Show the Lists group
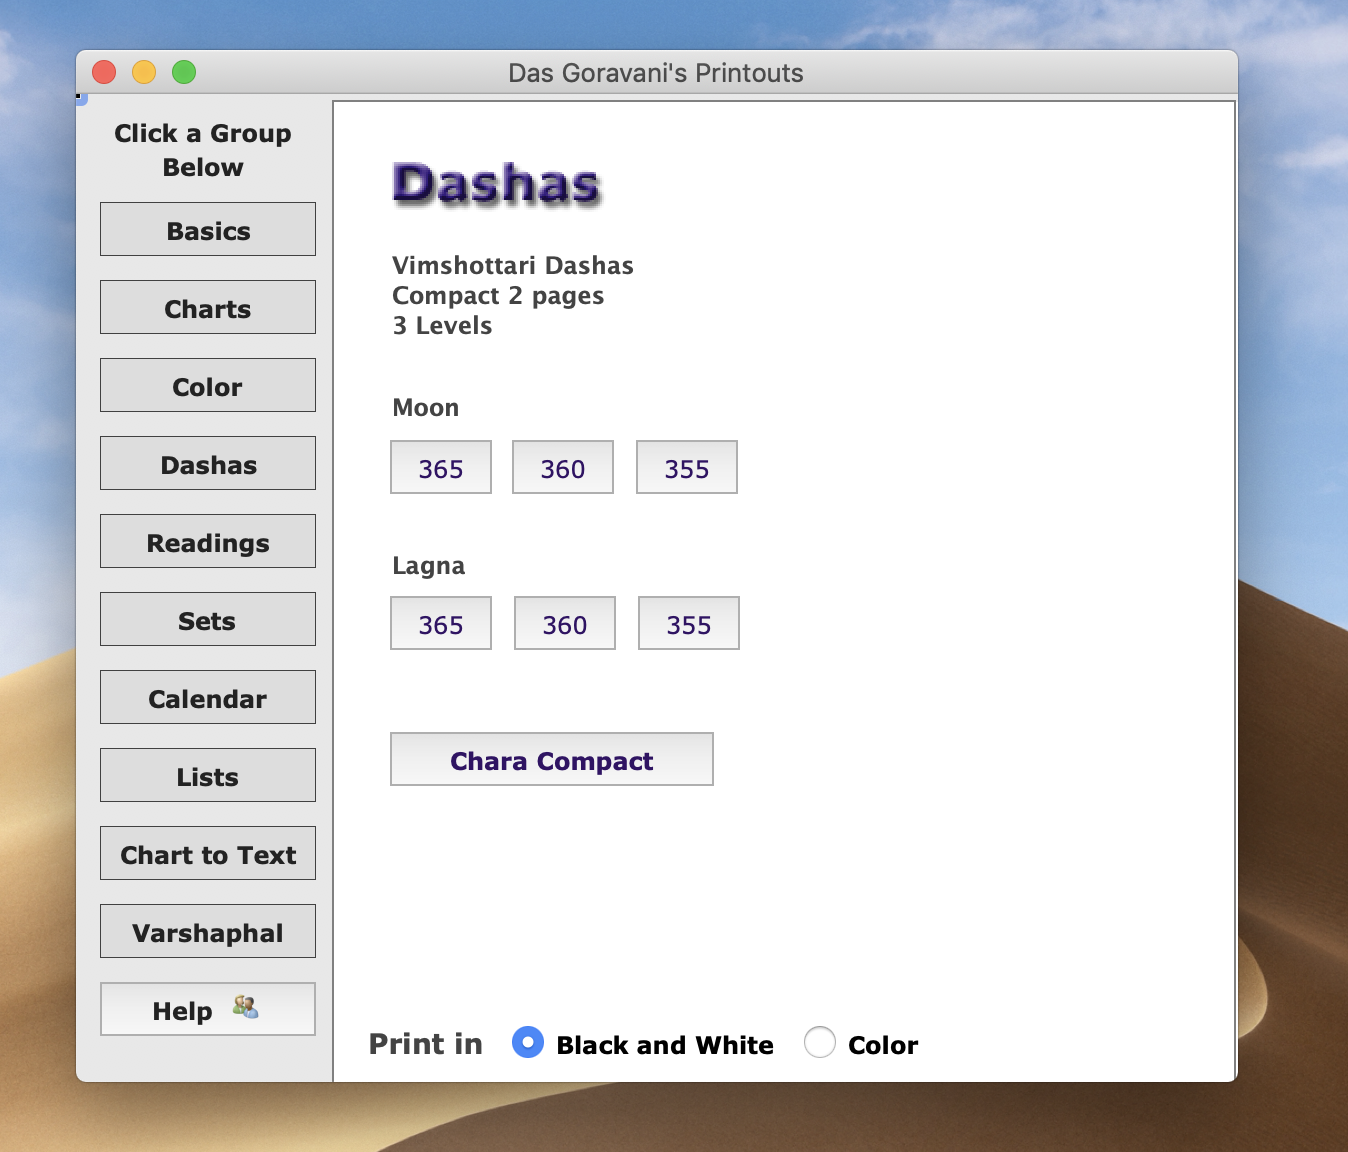This screenshot has height=1152, width=1348. point(208,776)
